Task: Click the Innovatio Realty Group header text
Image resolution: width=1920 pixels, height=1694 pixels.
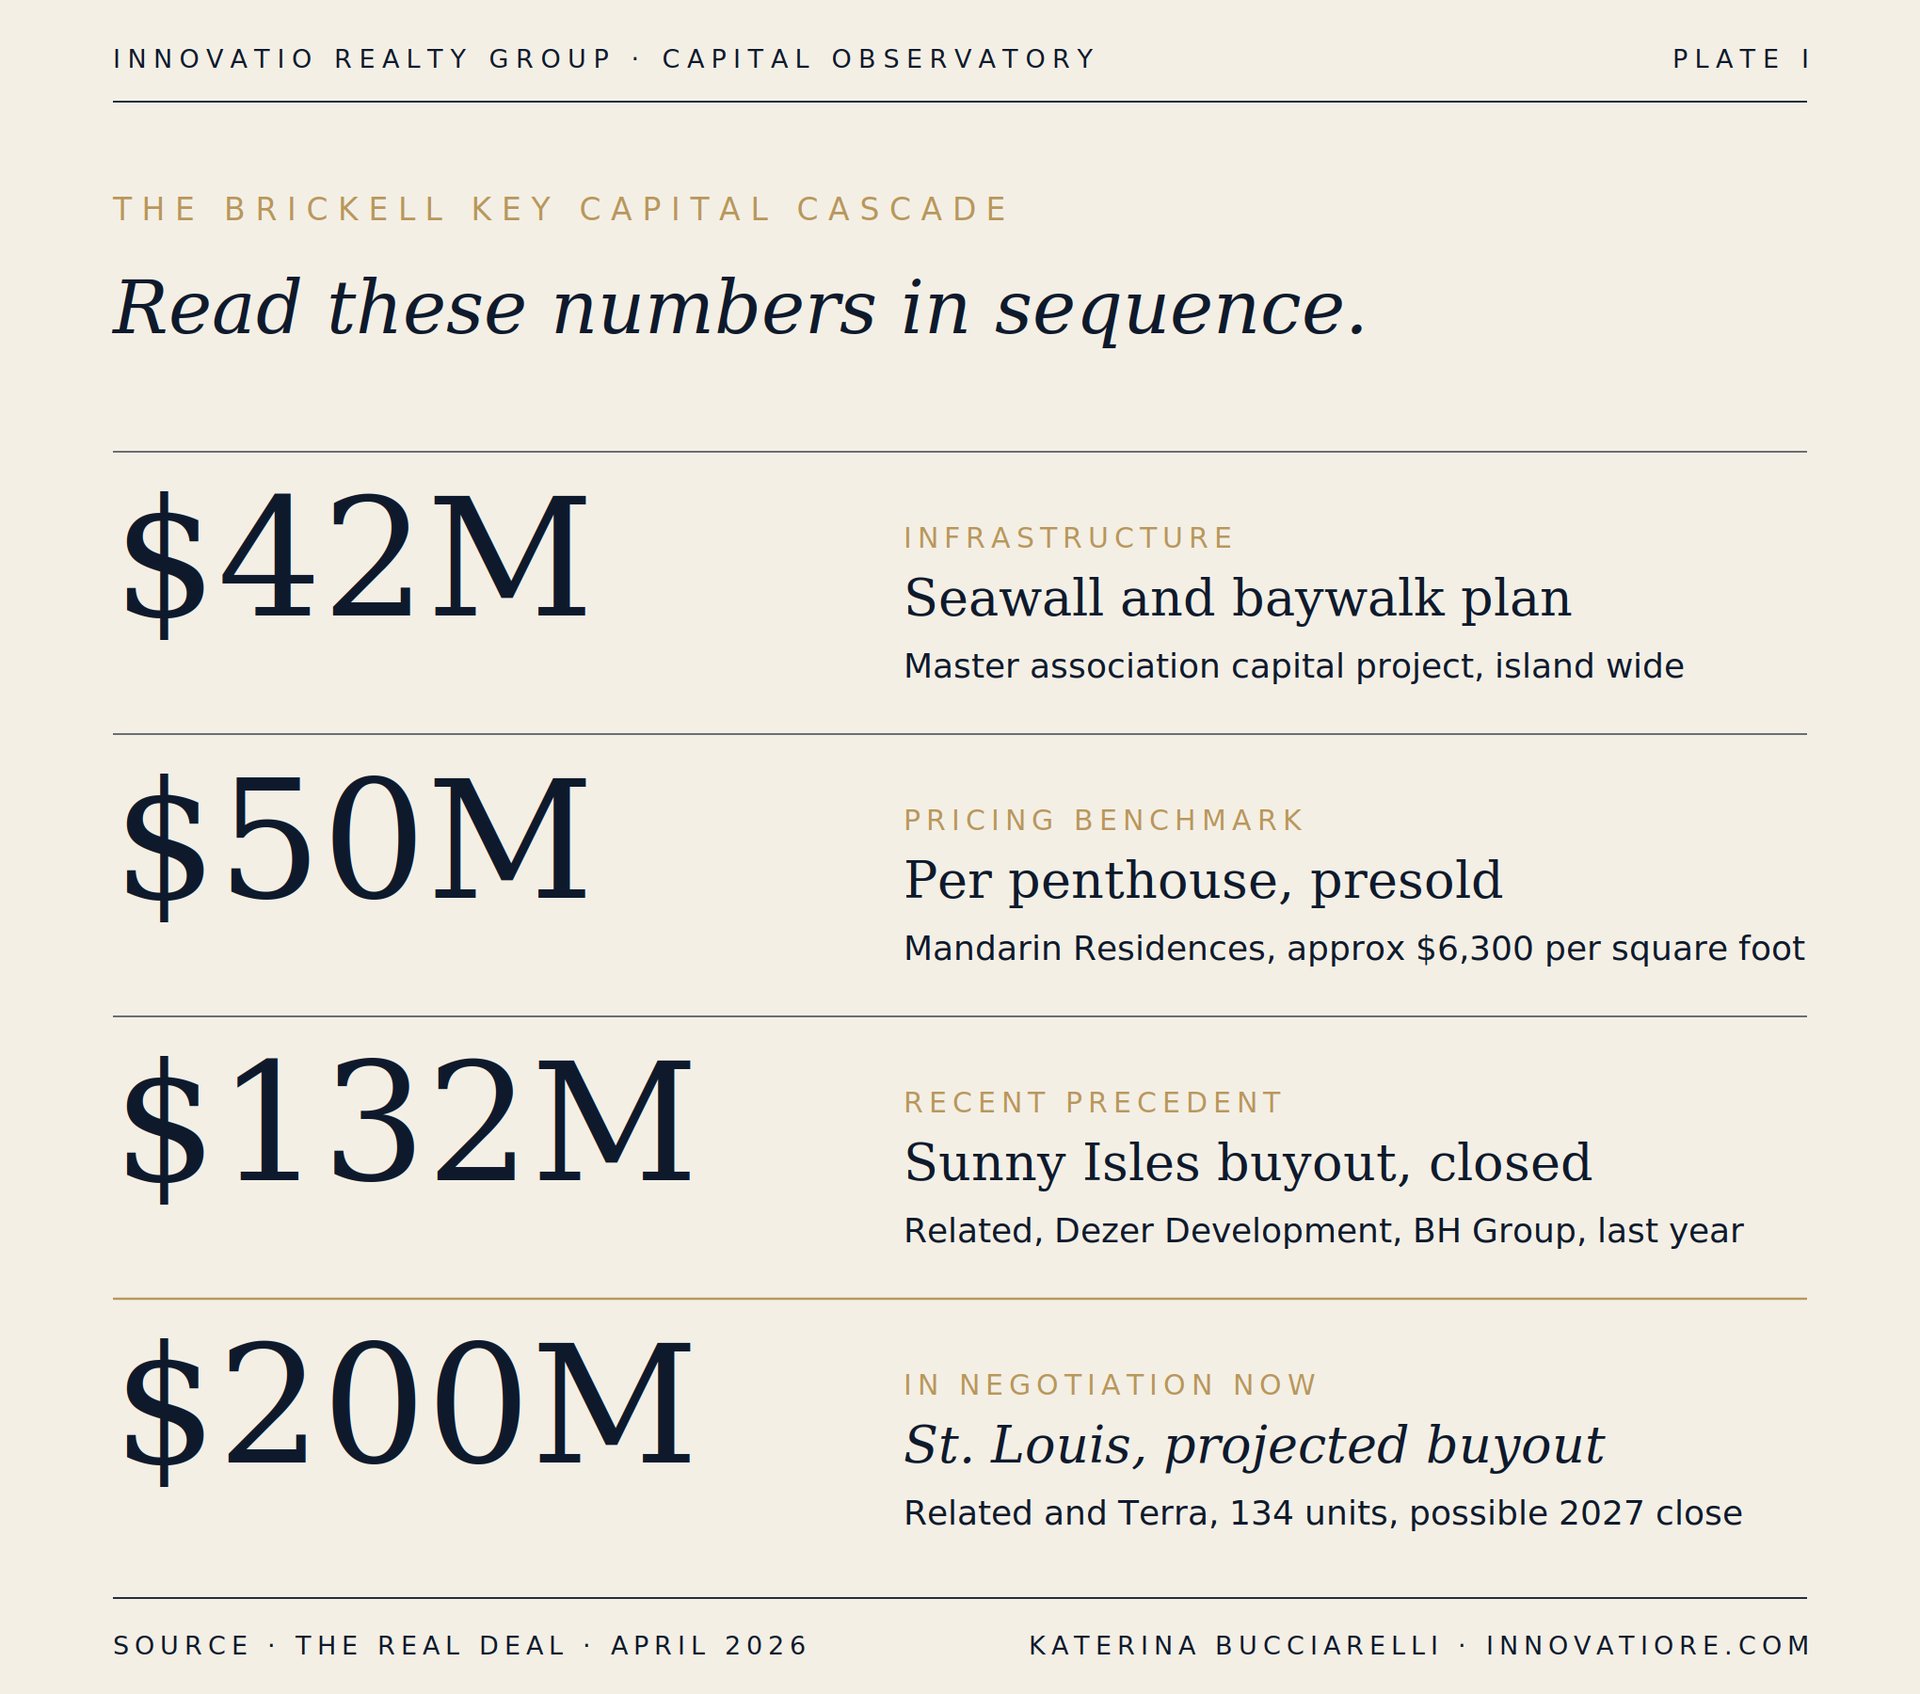Action: tap(363, 59)
